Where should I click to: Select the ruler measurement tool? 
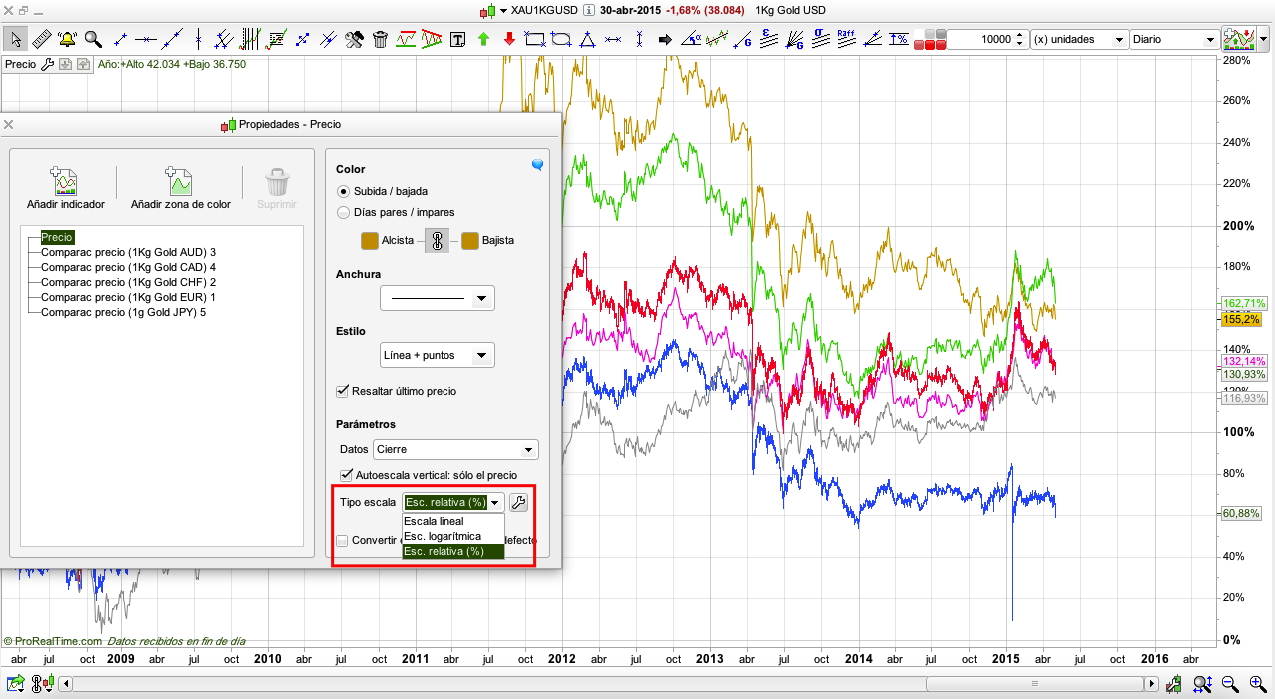pyautogui.click(x=41, y=39)
